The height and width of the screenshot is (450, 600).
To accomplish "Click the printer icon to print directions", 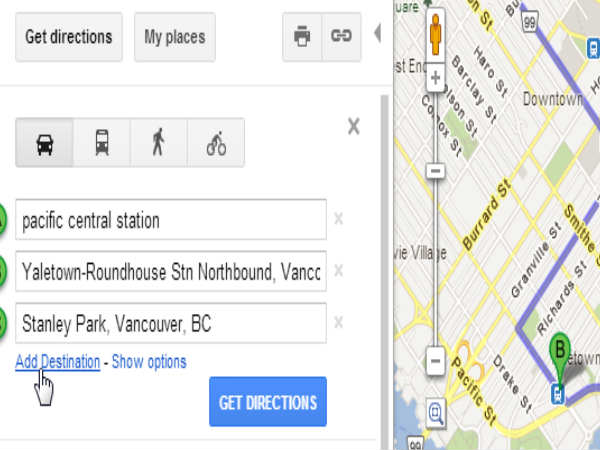I will [302, 37].
